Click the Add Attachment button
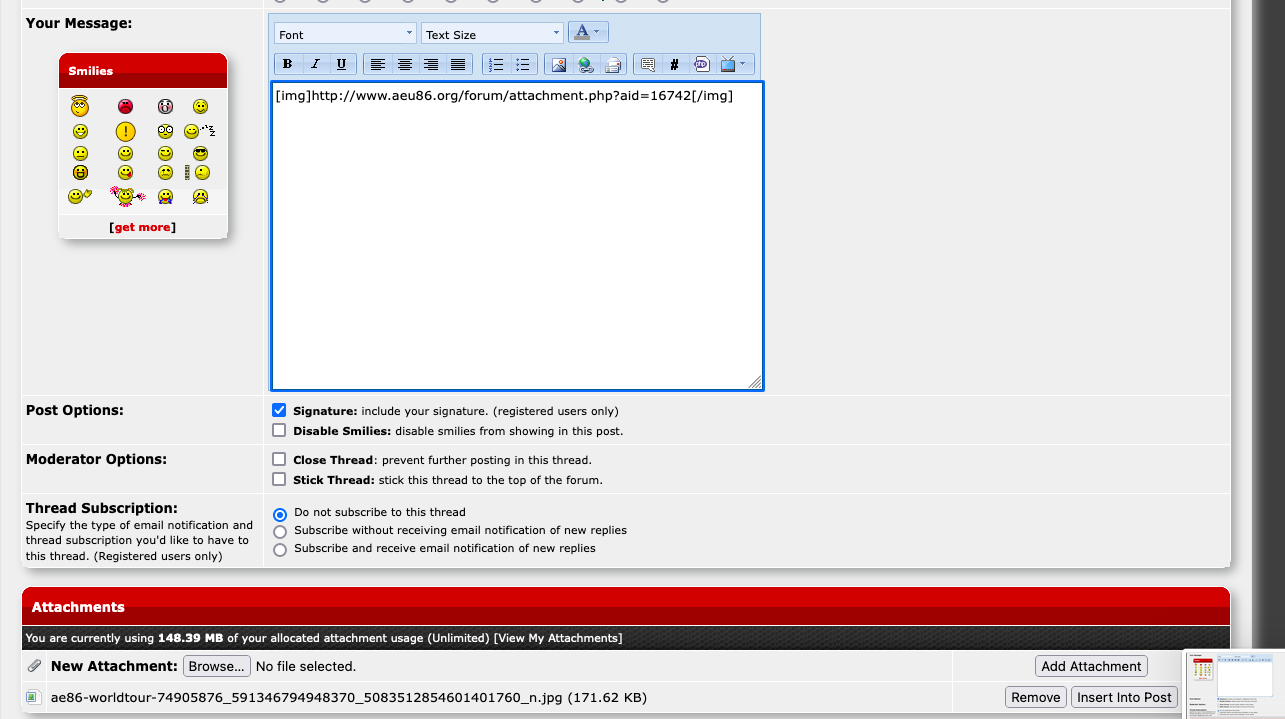This screenshot has height=719, width=1285. [1090, 667]
